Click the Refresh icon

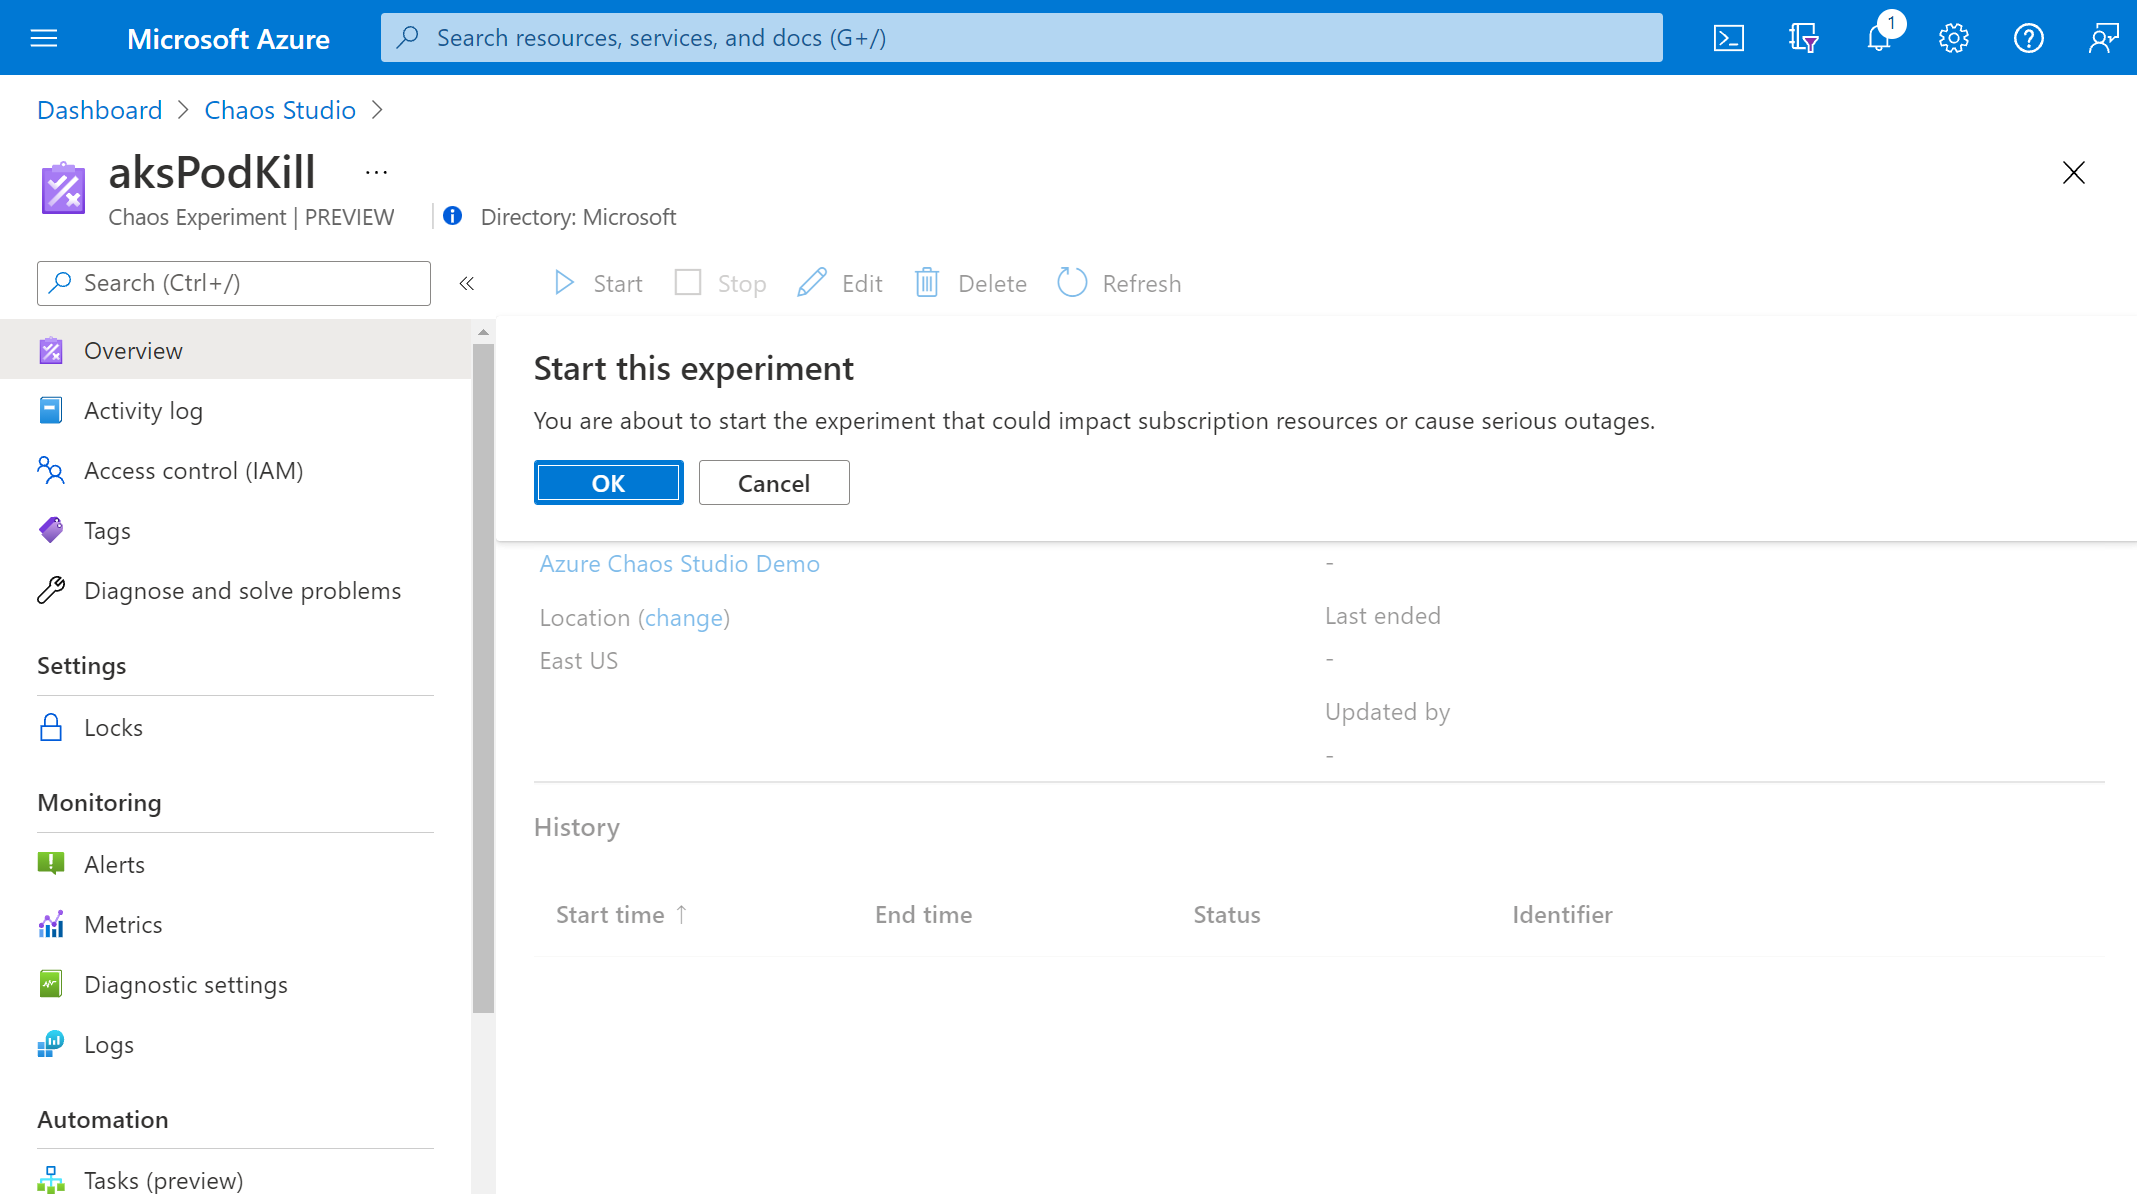point(1071,282)
